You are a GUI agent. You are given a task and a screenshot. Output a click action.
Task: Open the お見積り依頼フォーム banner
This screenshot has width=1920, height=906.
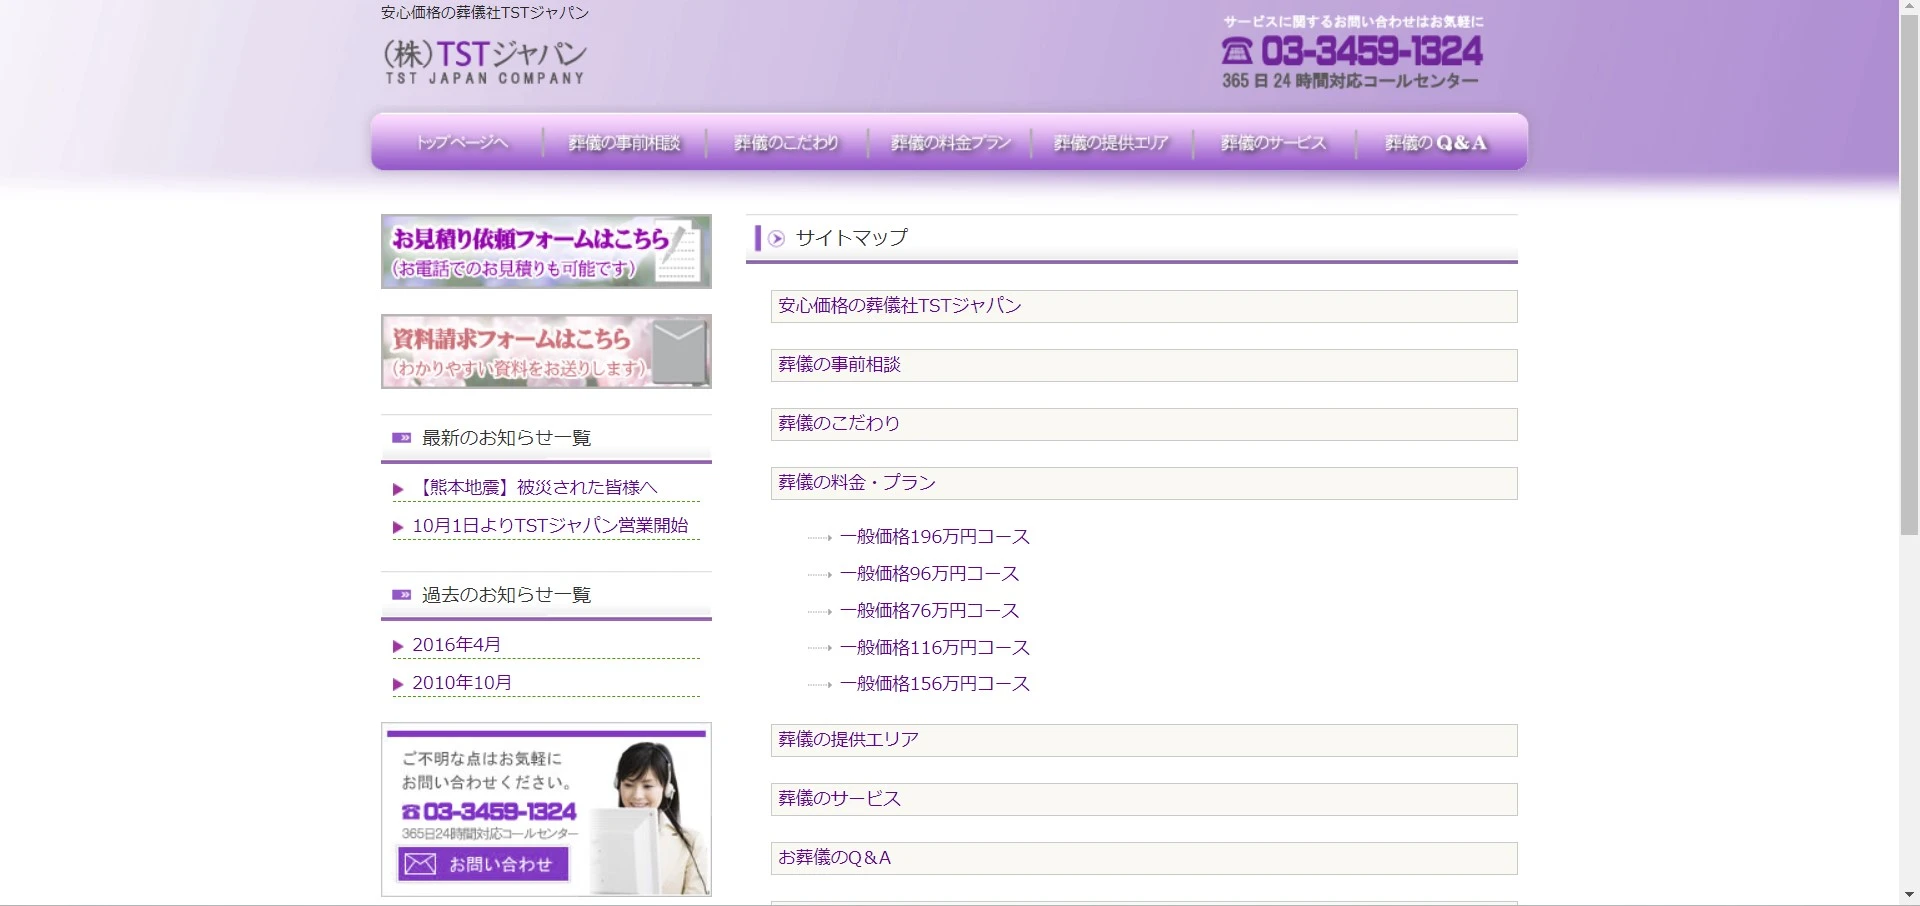(x=546, y=252)
